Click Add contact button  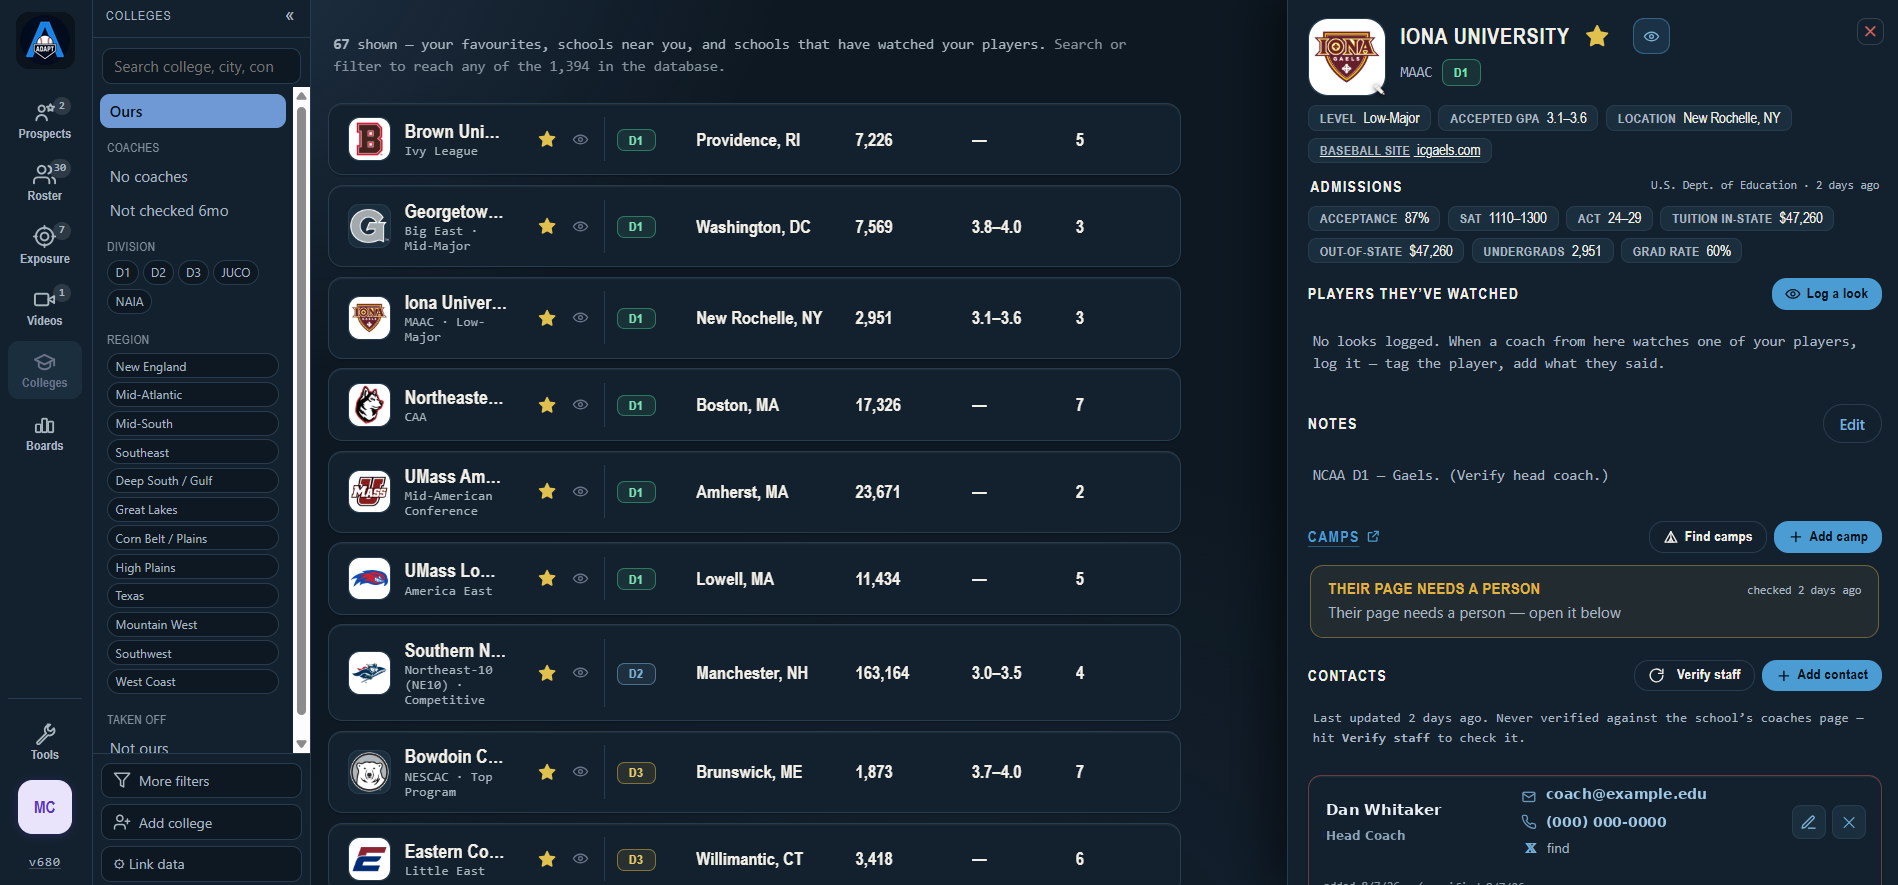tap(1822, 675)
